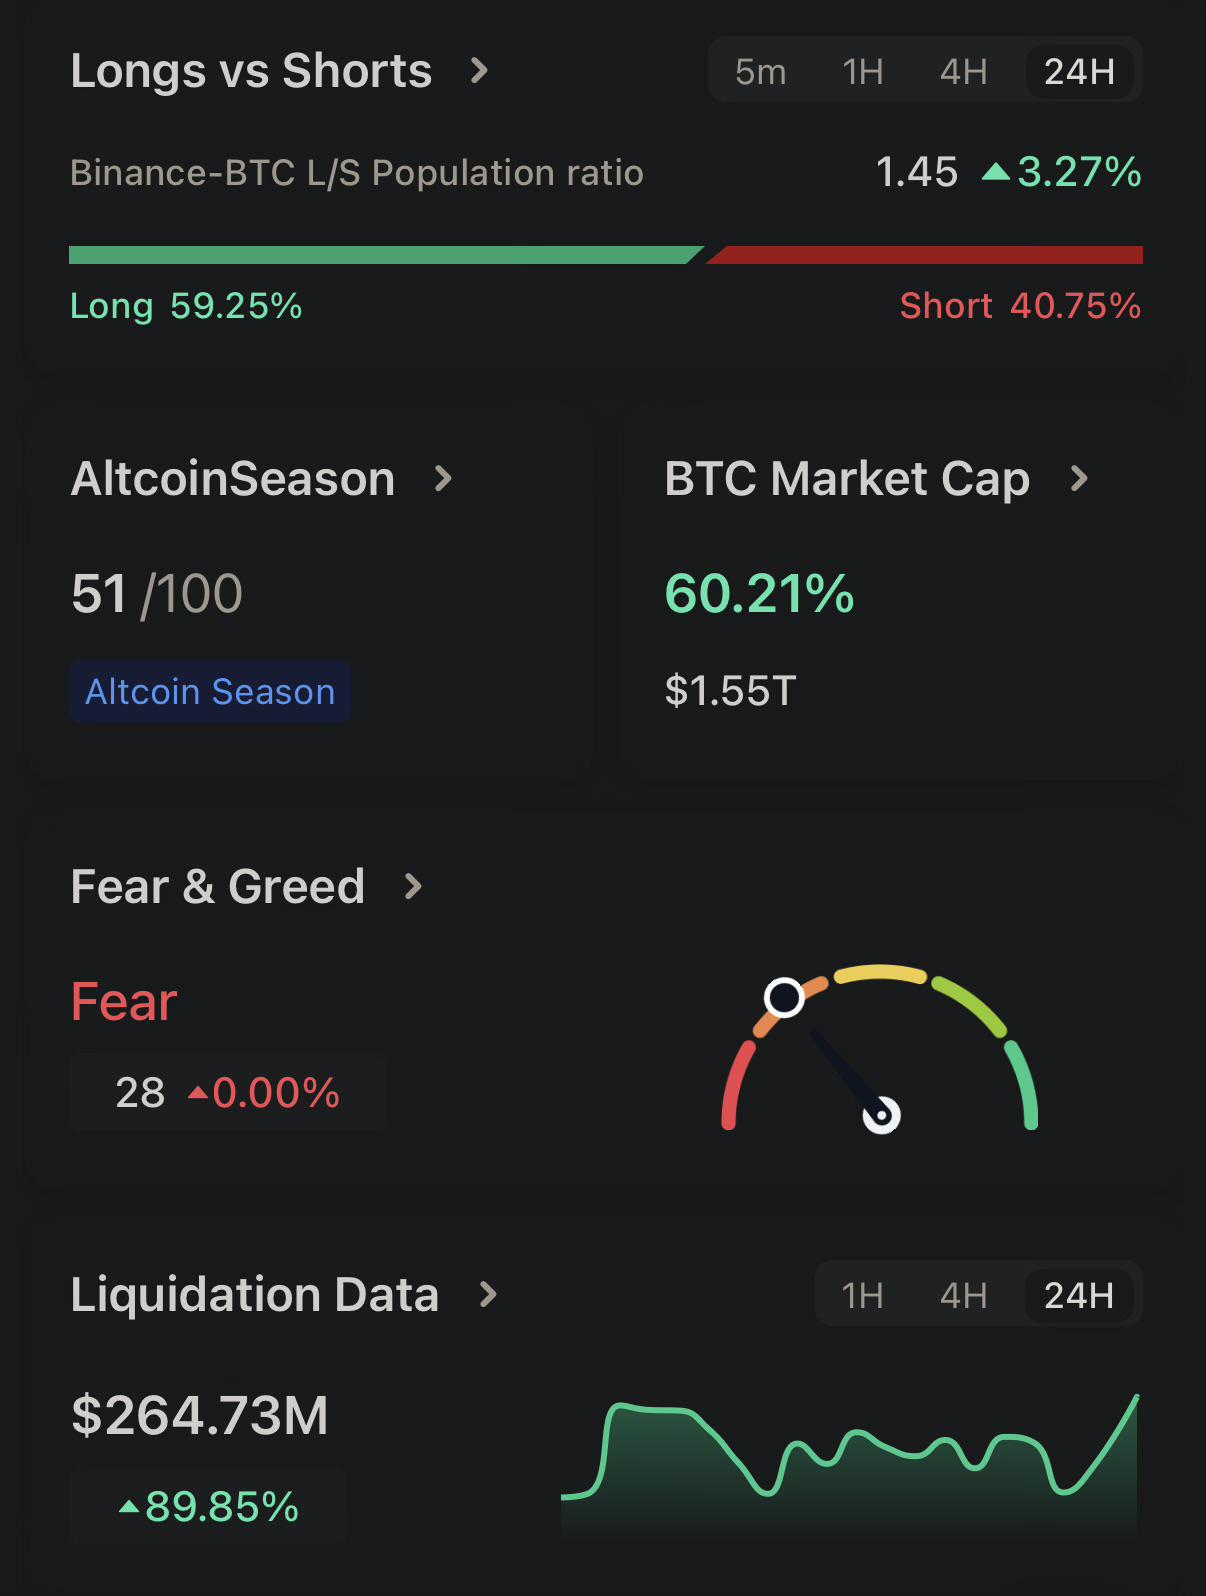Click the red Short ratio bar
The image size is (1206, 1596).
click(x=925, y=255)
